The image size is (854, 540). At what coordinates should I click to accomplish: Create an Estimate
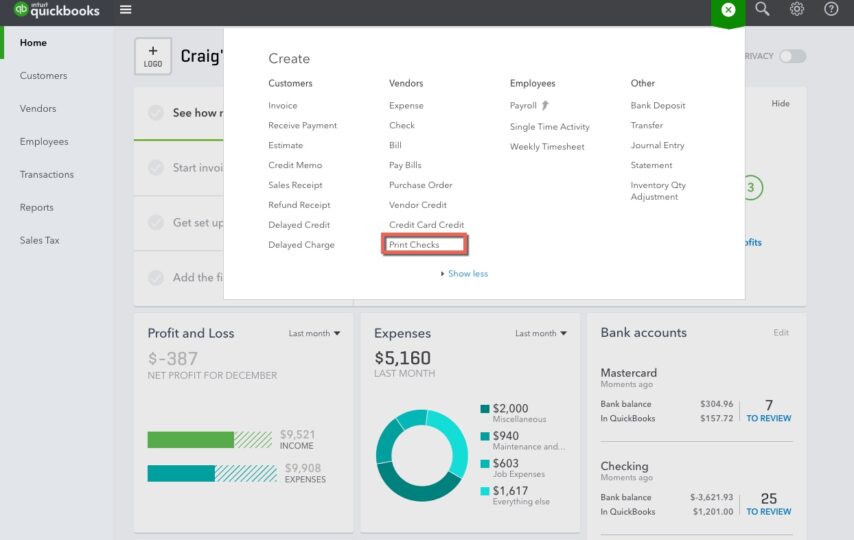pos(285,145)
